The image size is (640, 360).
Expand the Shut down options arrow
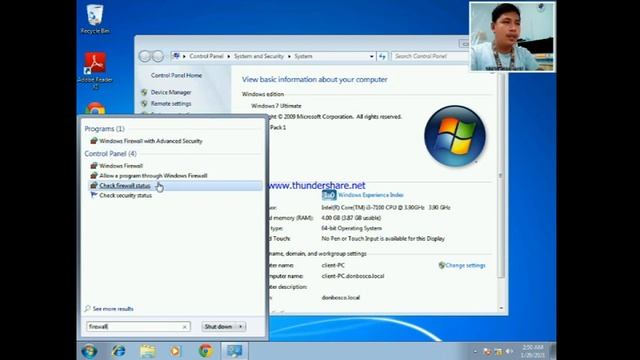coord(241,327)
